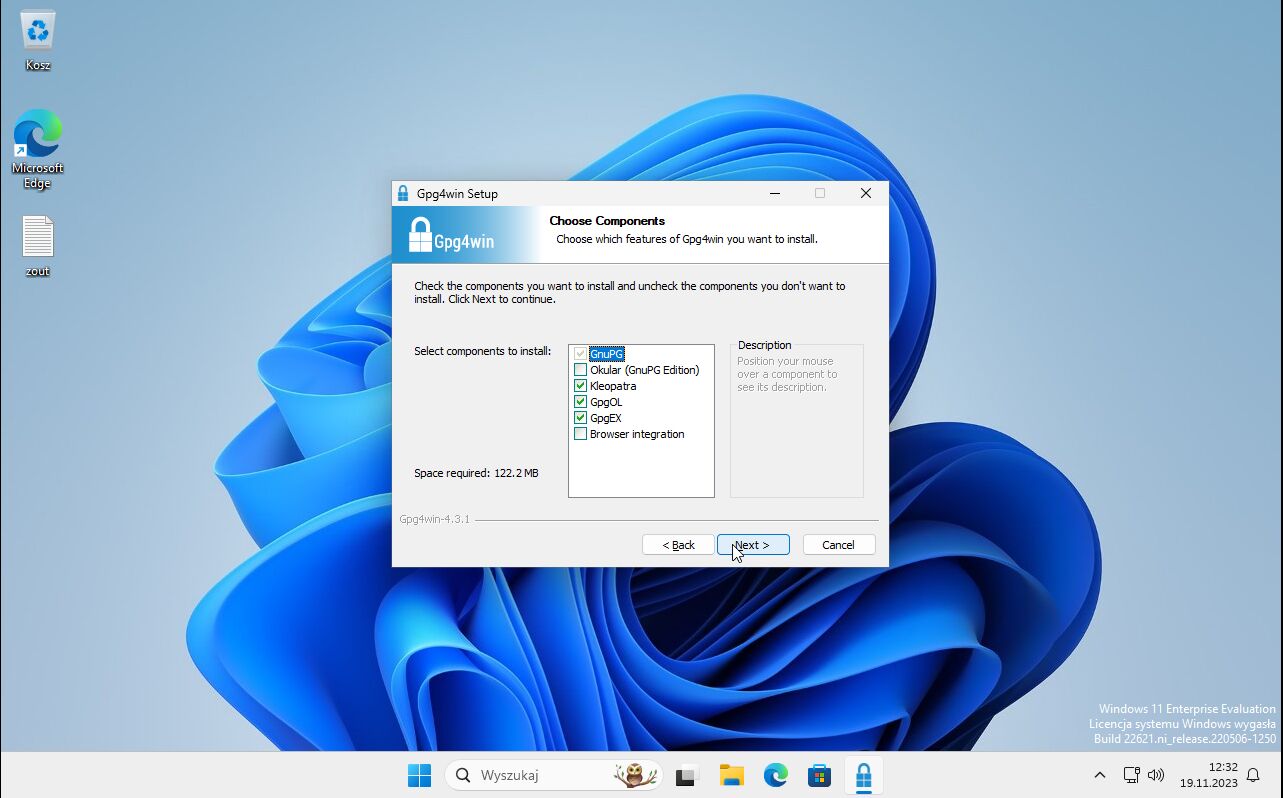
Task: Select the zout text file on desktop
Action: coord(38,238)
